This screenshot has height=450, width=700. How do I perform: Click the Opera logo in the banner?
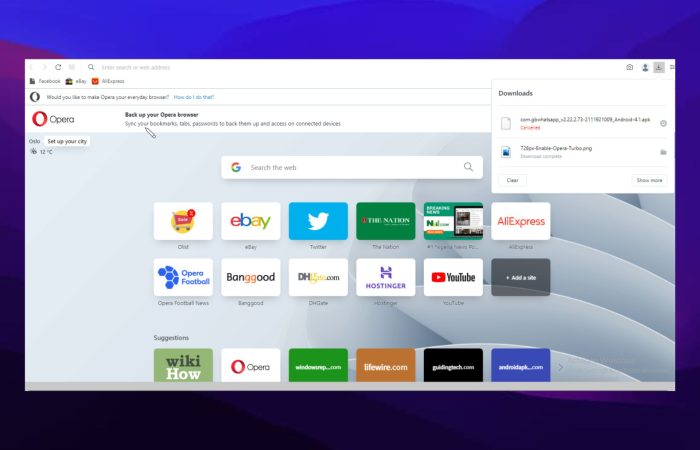53,119
